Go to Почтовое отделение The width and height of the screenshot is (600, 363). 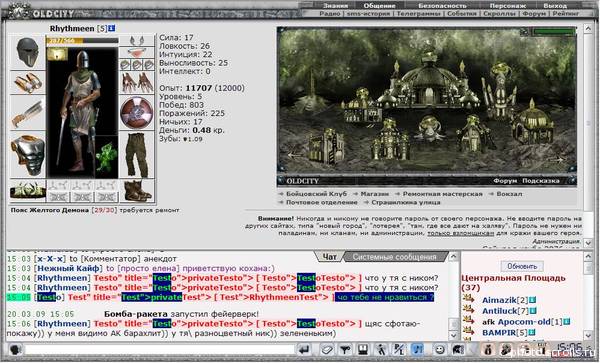[321, 202]
